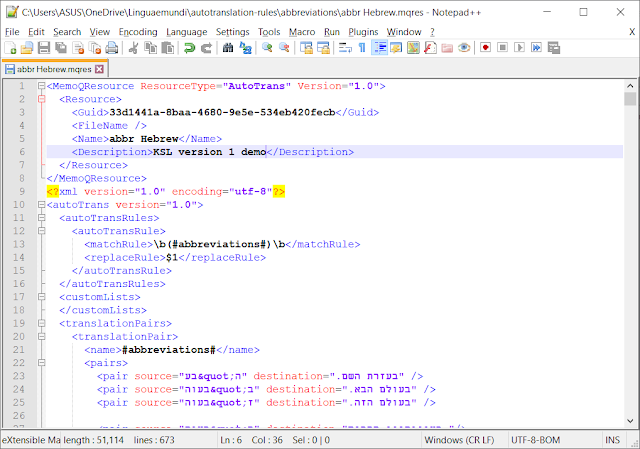Click the Zoom In magnifier icon
Image resolution: width=640 pixels, height=449 pixels.
pyautogui.click(x=267, y=48)
